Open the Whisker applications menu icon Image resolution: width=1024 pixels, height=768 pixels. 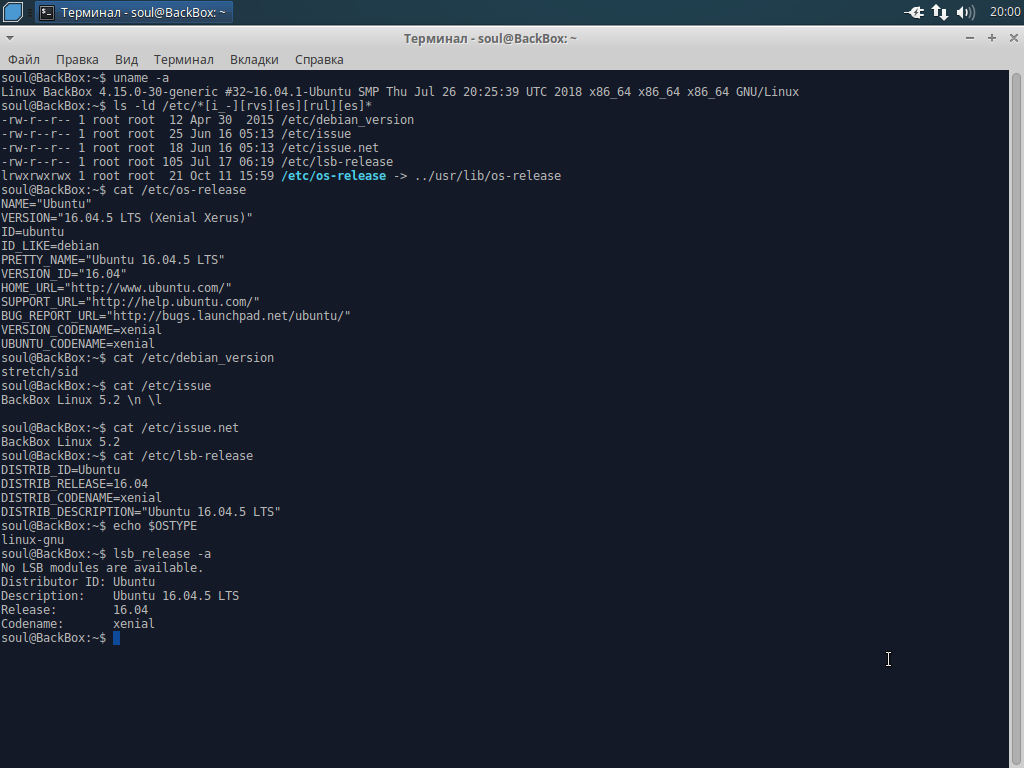[13, 12]
